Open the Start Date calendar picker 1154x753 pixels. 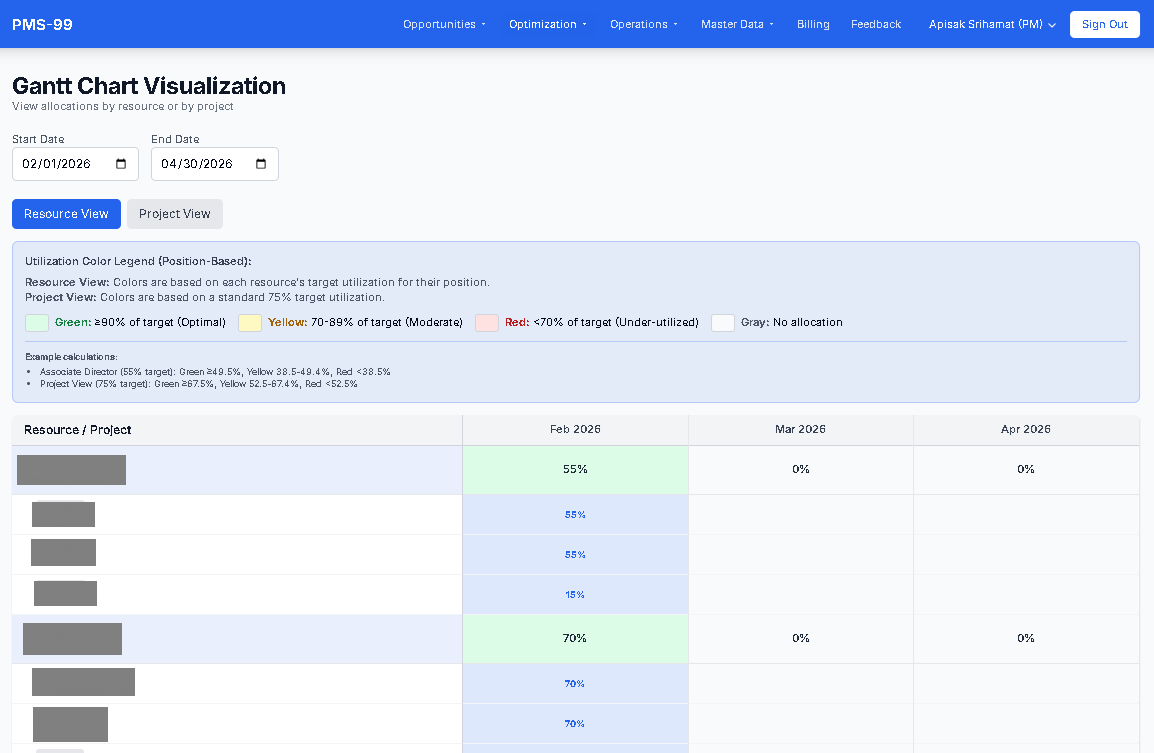click(x=123, y=163)
